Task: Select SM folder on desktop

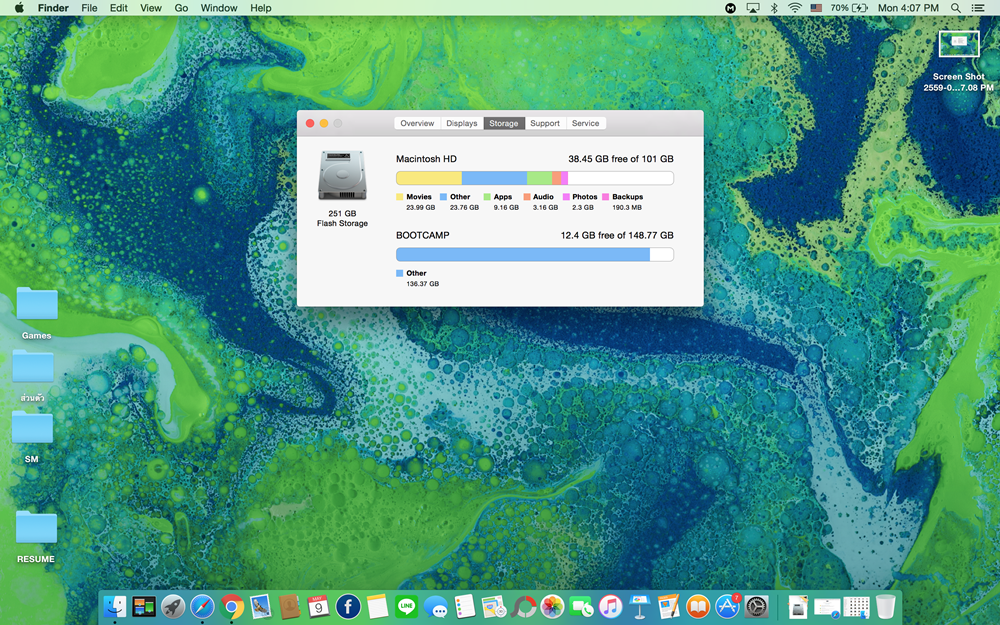Action: pyautogui.click(x=32, y=436)
